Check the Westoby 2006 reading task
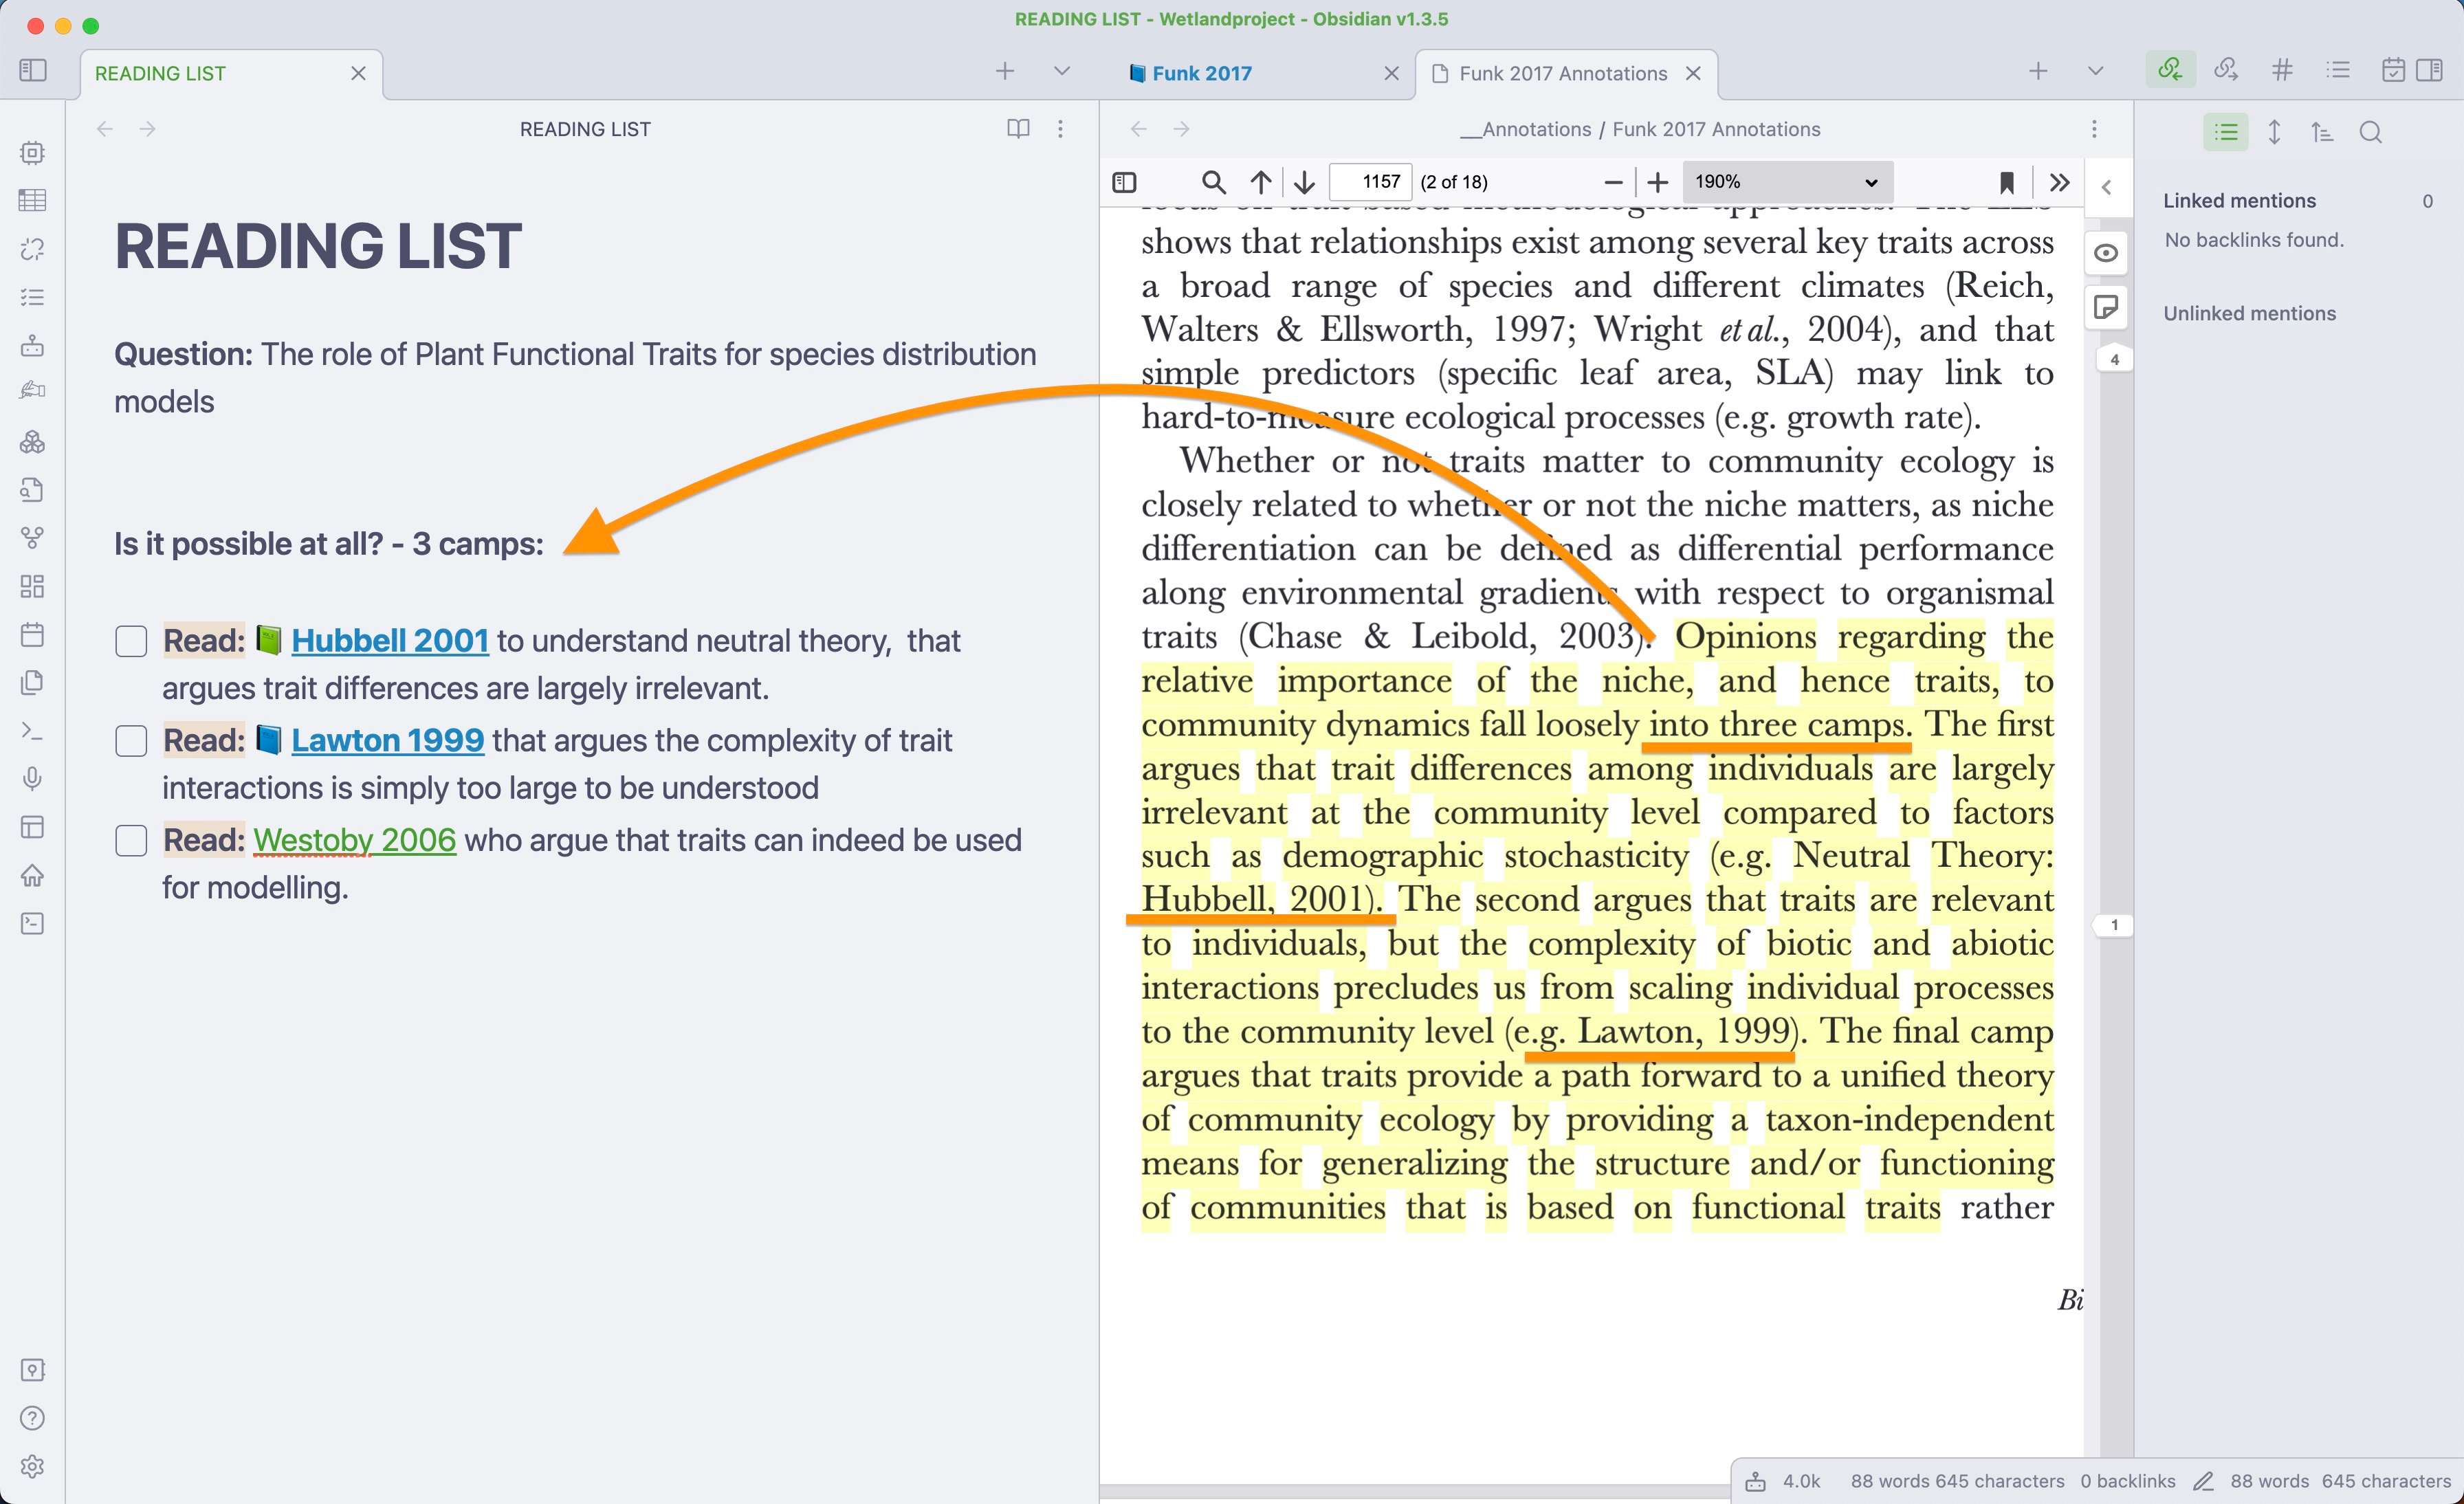The width and height of the screenshot is (2464, 1504). [x=131, y=841]
